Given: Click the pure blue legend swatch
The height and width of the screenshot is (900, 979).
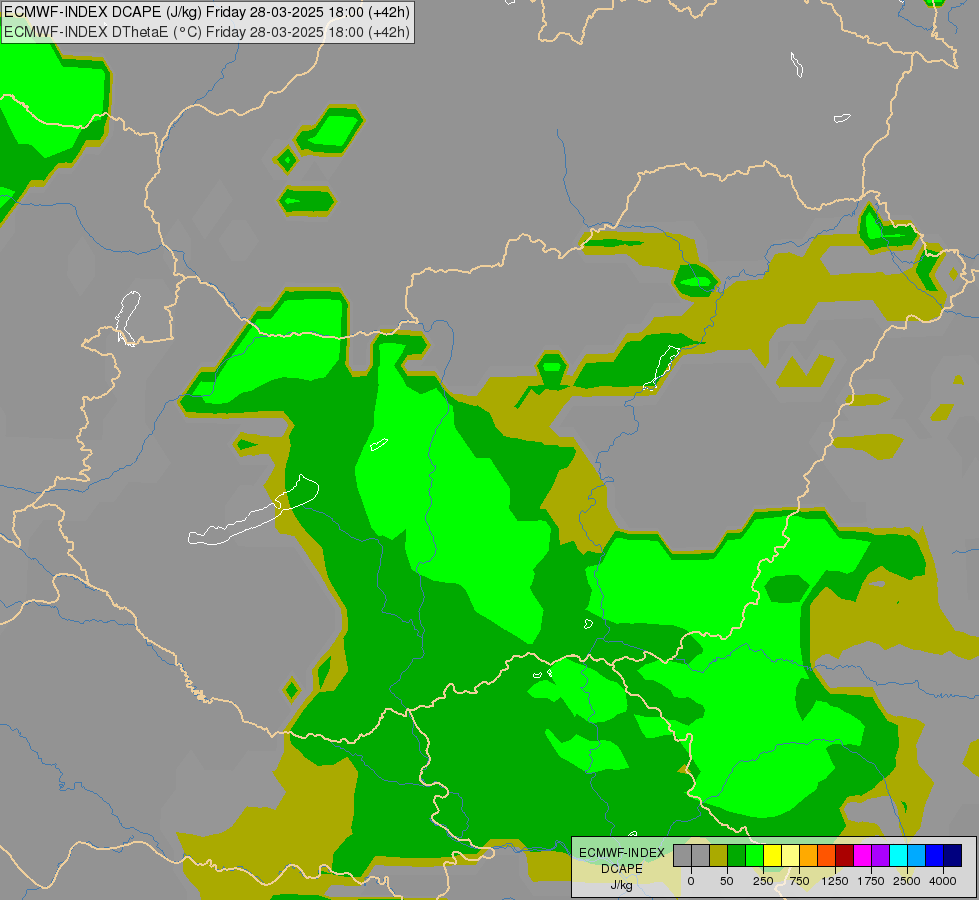Looking at the screenshot, I should coord(935,855).
